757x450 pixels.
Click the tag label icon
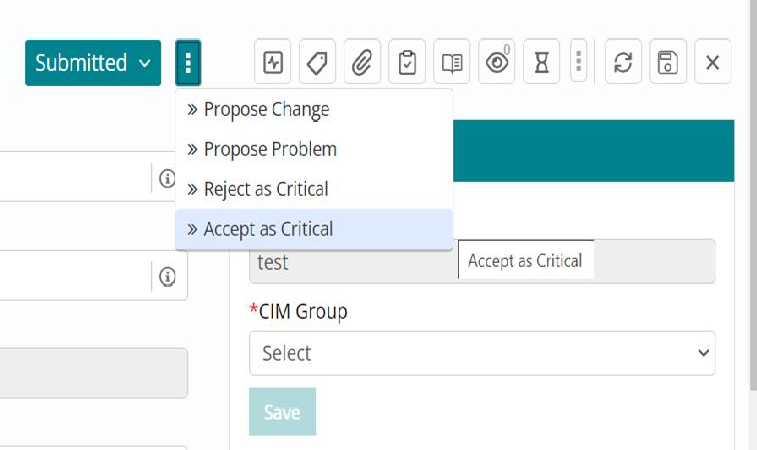(x=317, y=63)
